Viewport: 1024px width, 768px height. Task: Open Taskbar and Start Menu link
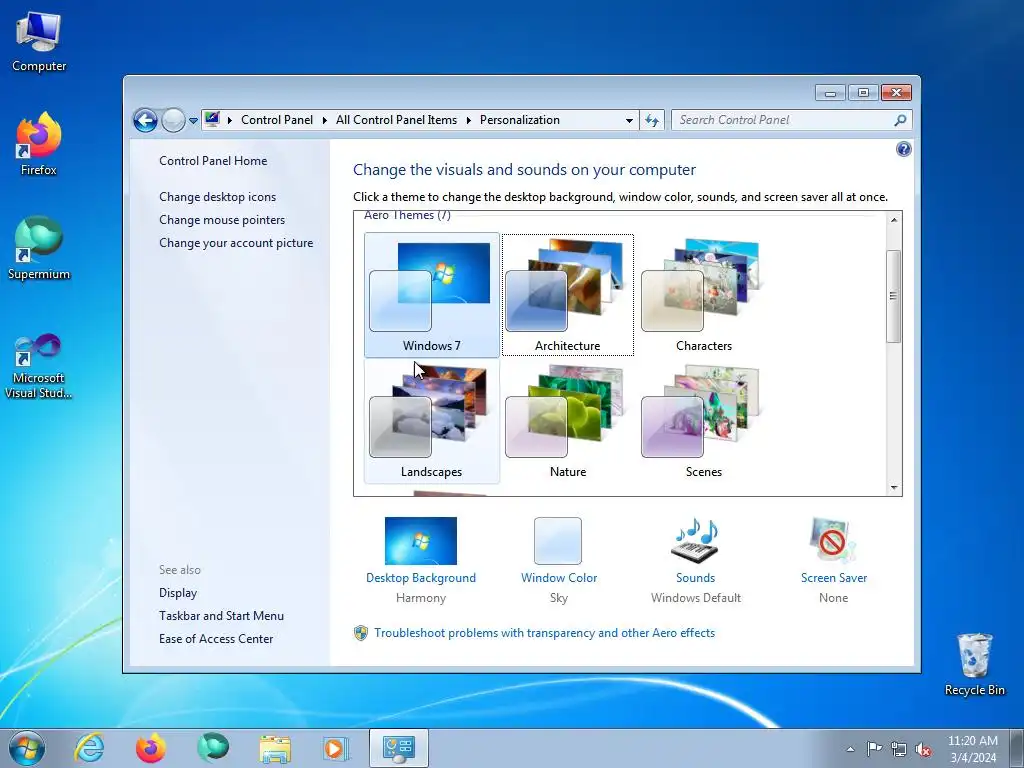221,616
